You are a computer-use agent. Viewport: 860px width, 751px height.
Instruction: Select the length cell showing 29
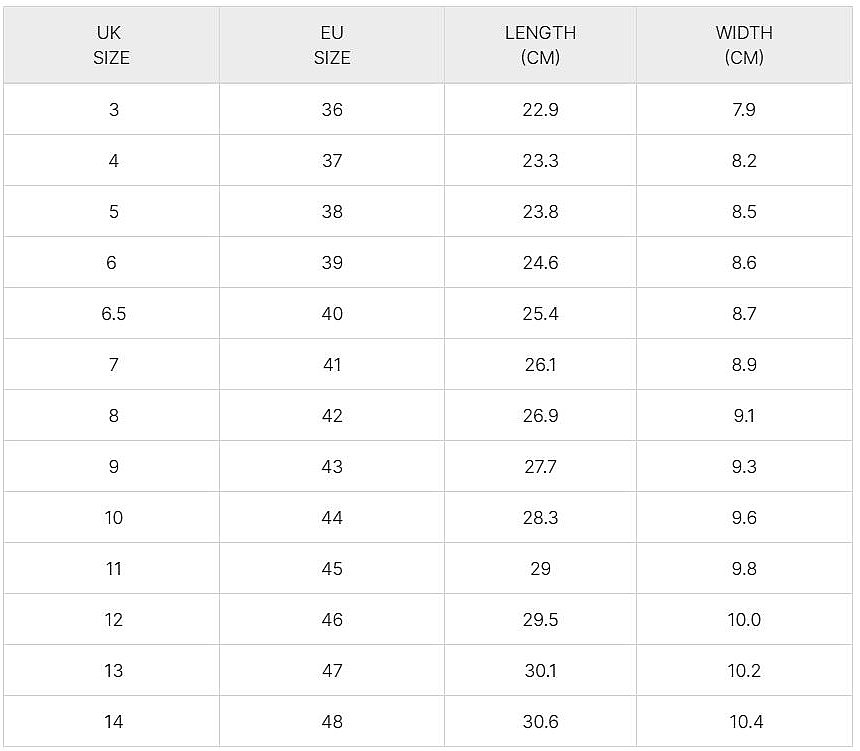[540, 568]
